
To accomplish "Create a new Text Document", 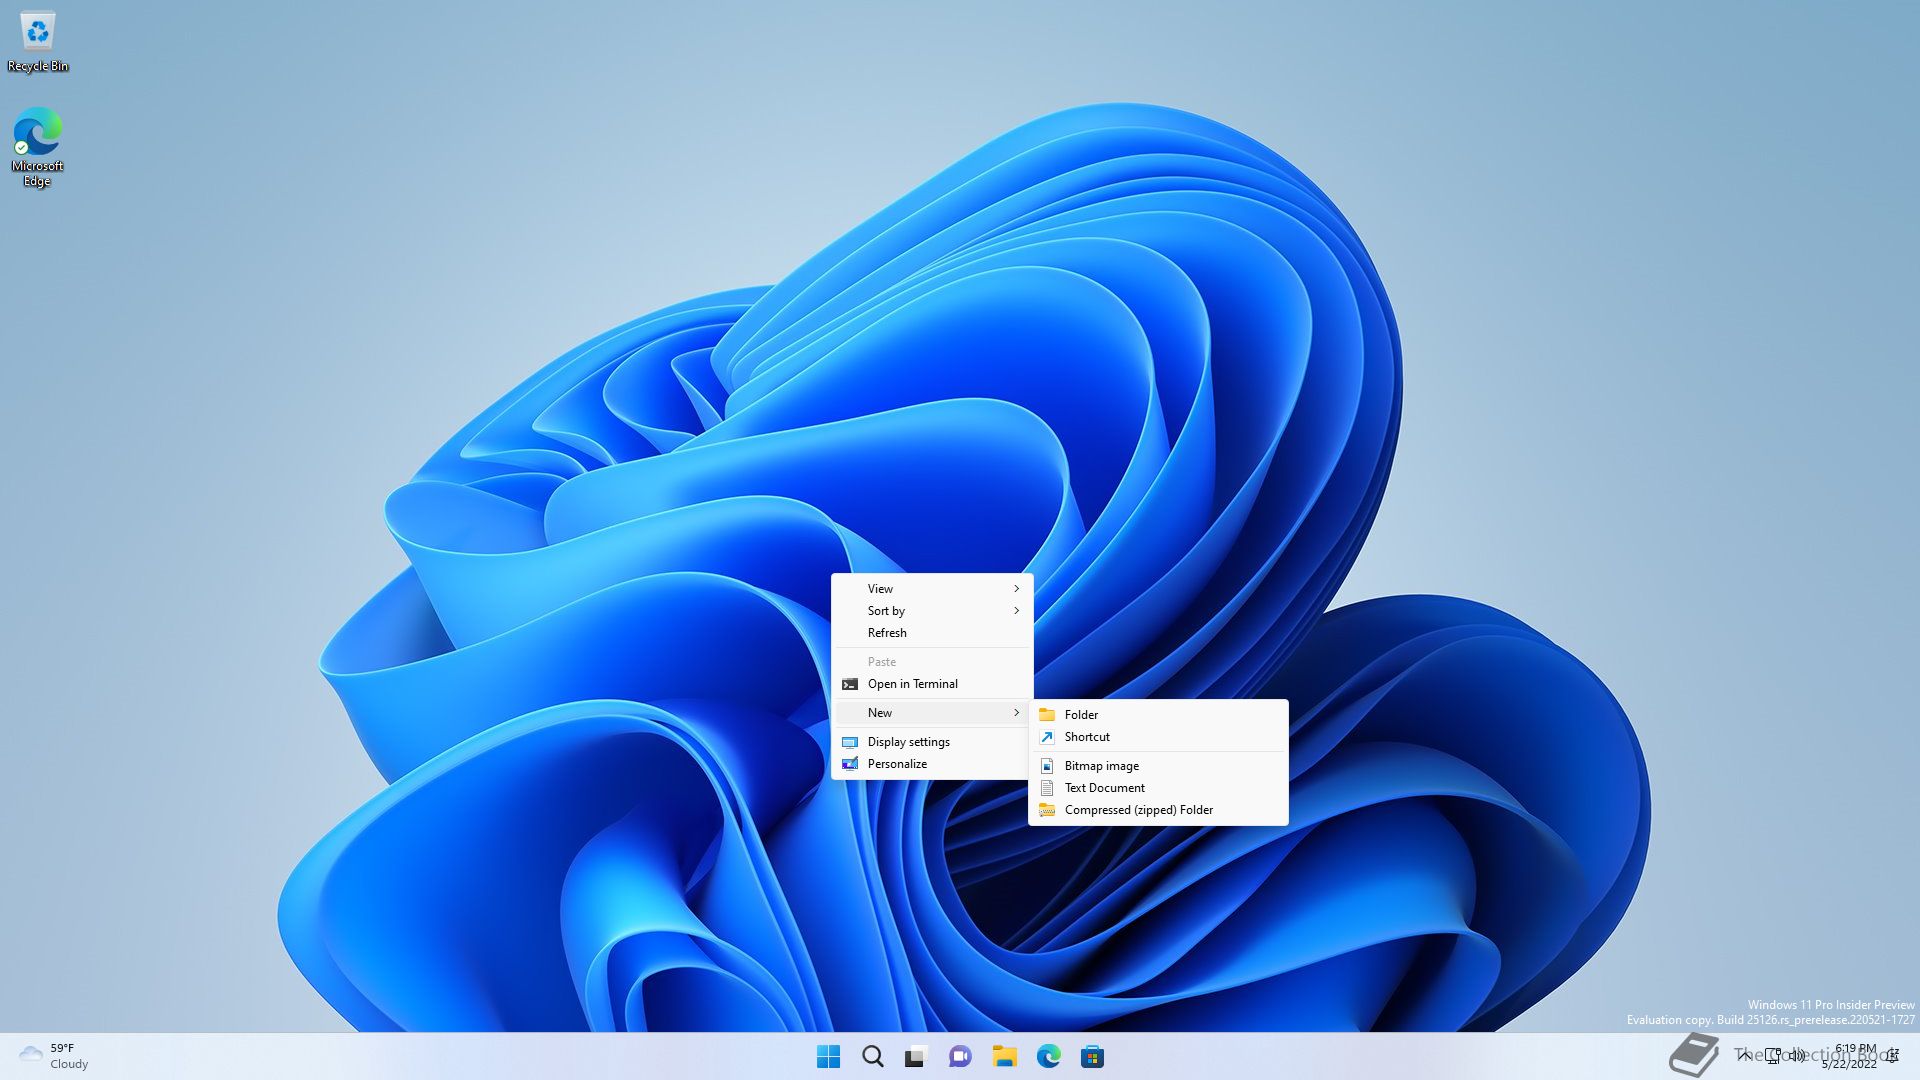I will pyautogui.click(x=1158, y=787).
